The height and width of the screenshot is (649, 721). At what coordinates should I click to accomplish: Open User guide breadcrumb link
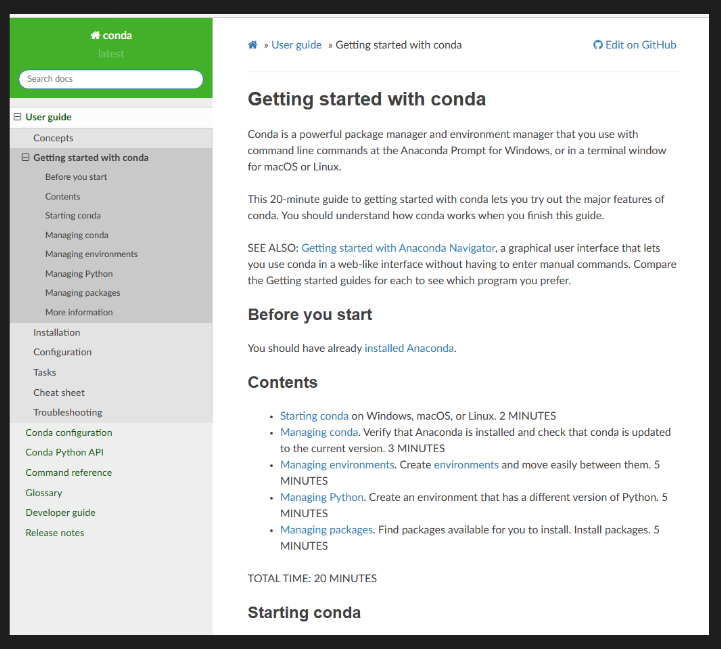(x=296, y=45)
